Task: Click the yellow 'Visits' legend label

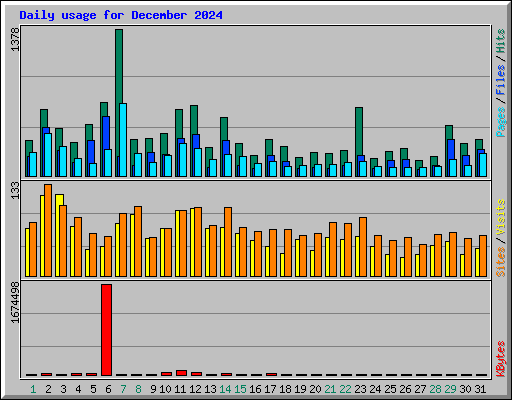Action: (x=500, y=218)
